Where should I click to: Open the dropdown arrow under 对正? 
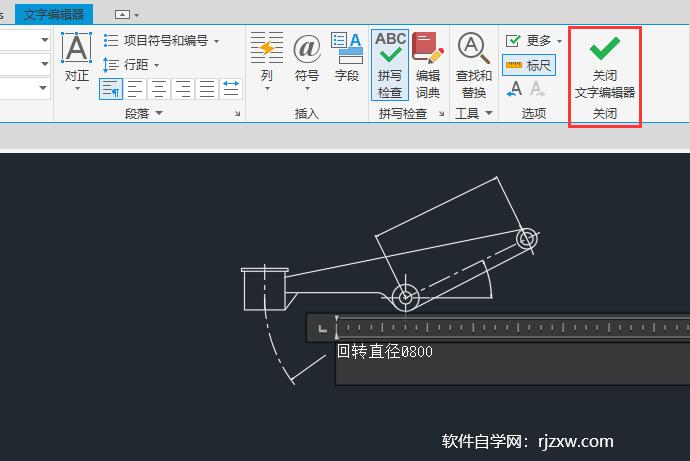tap(77, 88)
